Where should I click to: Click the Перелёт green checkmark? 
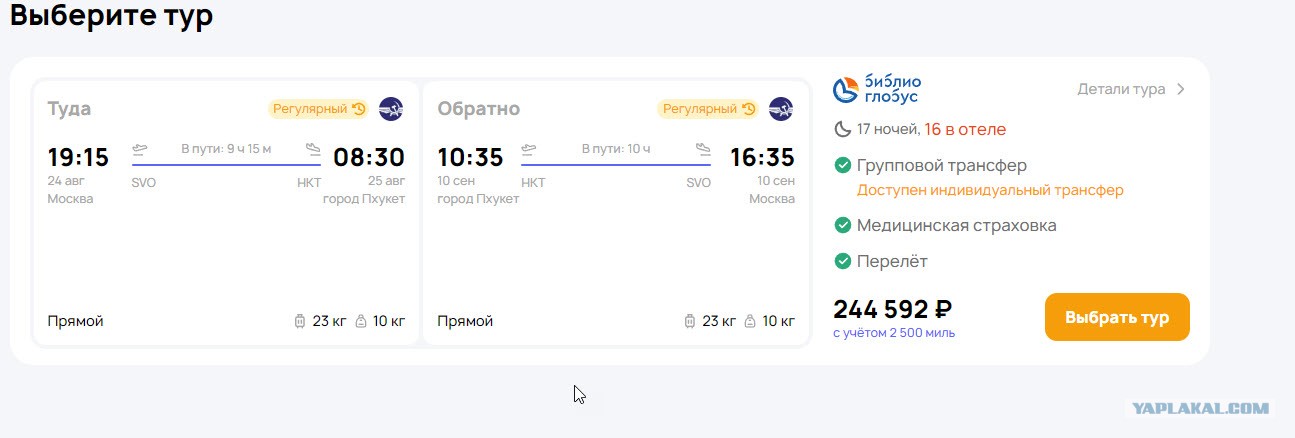(x=842, y=261)
